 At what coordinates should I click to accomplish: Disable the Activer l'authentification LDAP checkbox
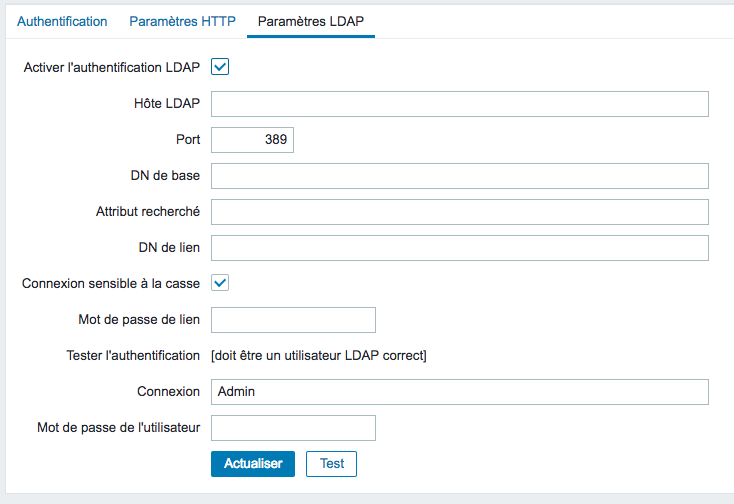[220, 67]
